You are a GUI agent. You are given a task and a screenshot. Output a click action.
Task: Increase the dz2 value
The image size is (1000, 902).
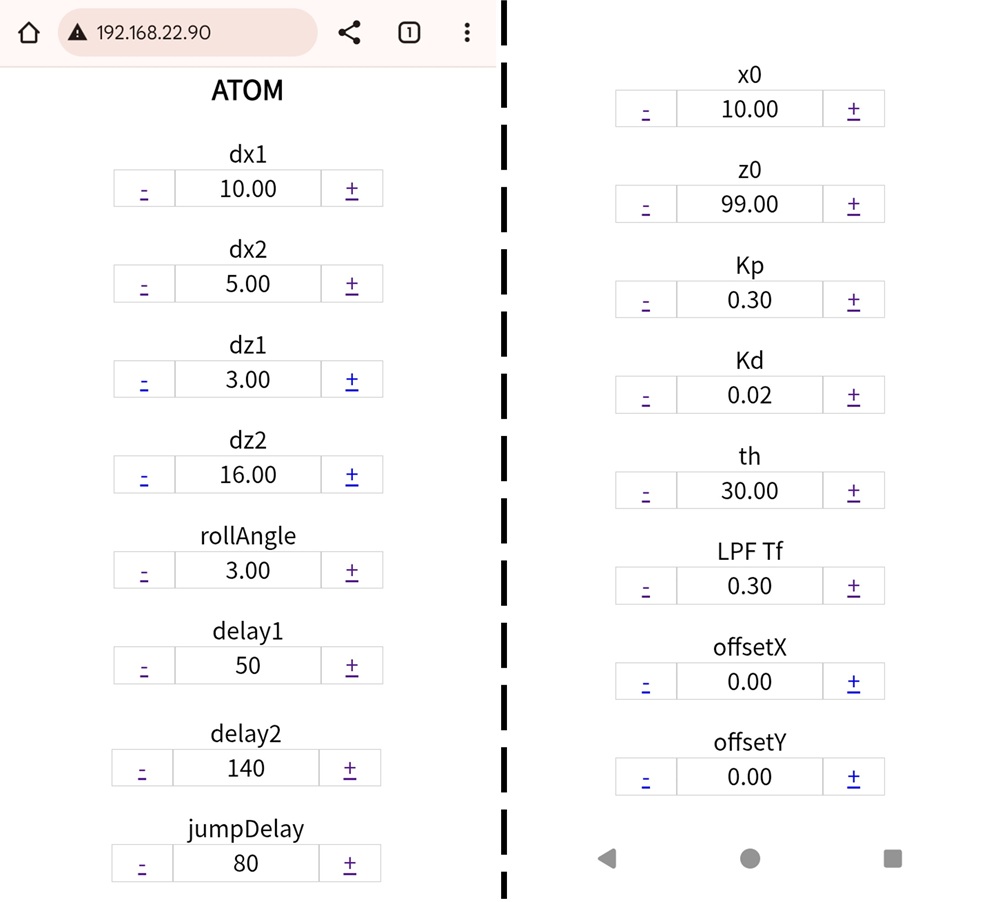click(x=352, y=475)
